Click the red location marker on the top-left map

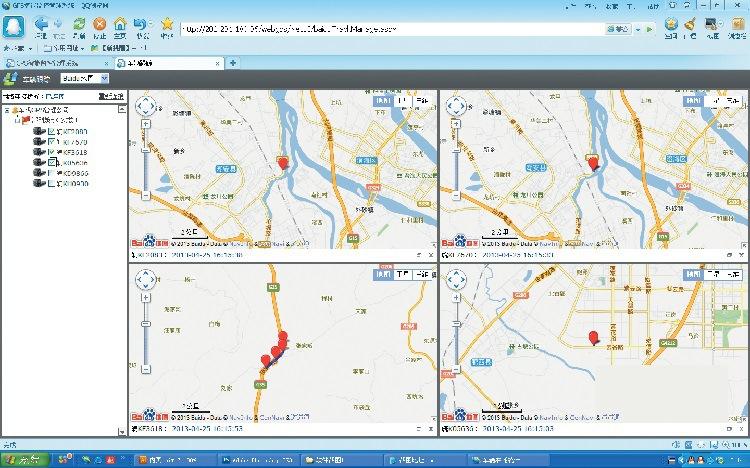283,163
